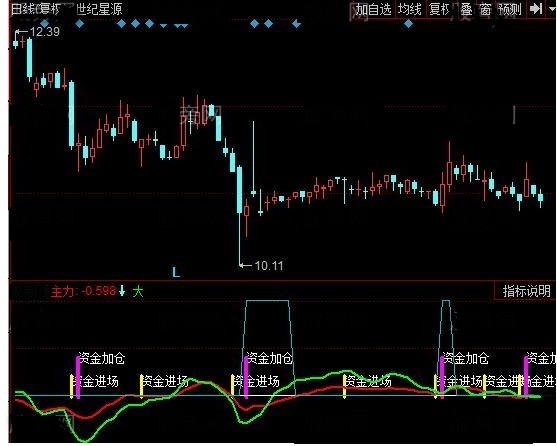The height and width of the screenshot is (446, 557).
Task: Click the blue diamond marker beneath 世纪星源 title
Action: point(80,24)
